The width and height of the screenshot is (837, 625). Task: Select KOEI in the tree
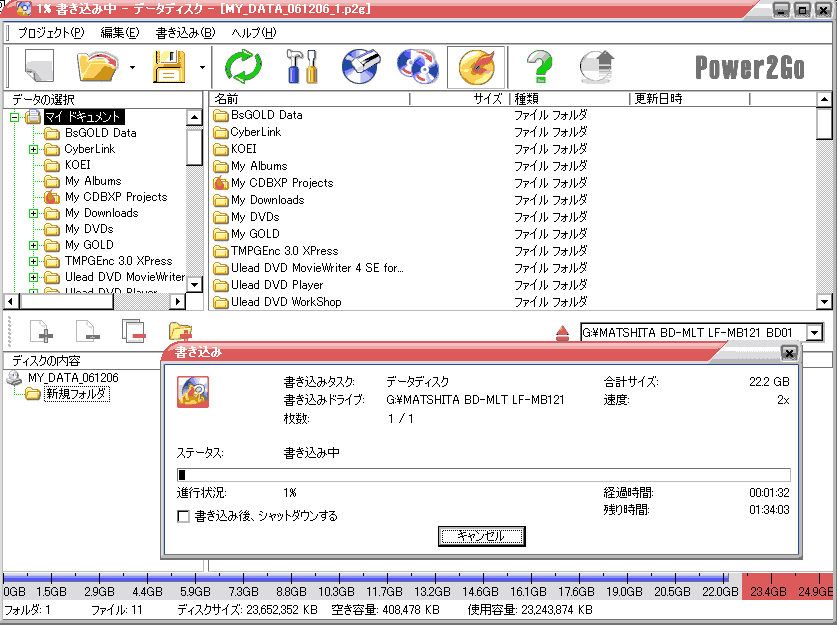[x=77, y=165]
